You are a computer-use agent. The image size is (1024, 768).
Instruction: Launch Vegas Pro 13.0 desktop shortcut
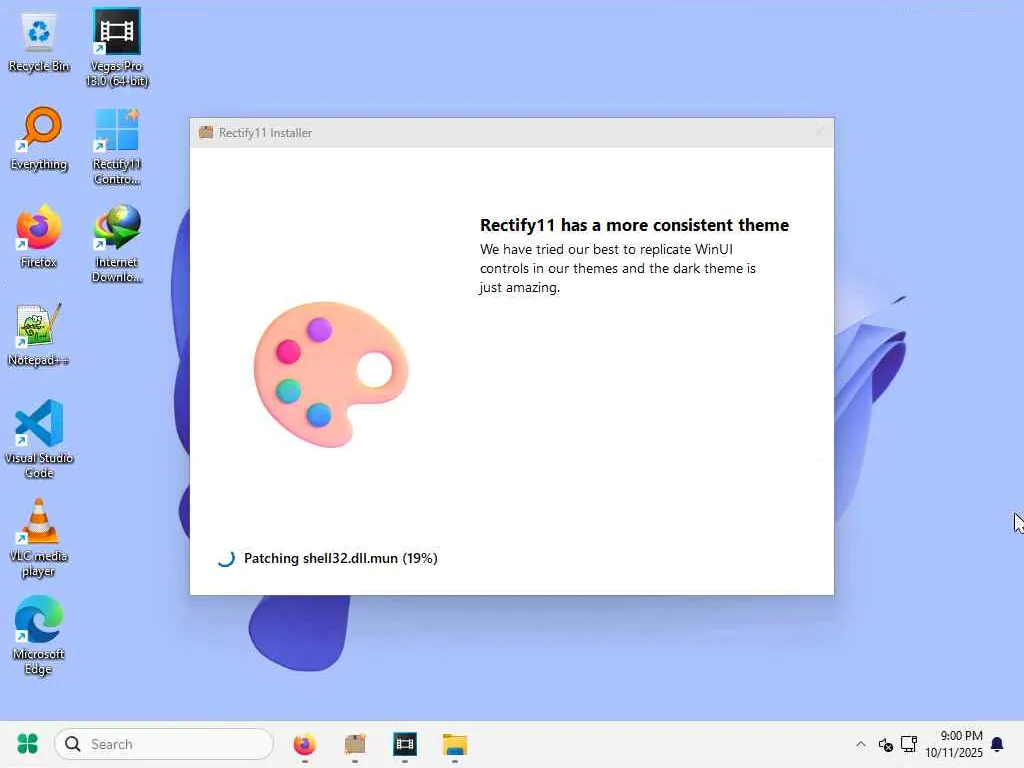(117, 47)
